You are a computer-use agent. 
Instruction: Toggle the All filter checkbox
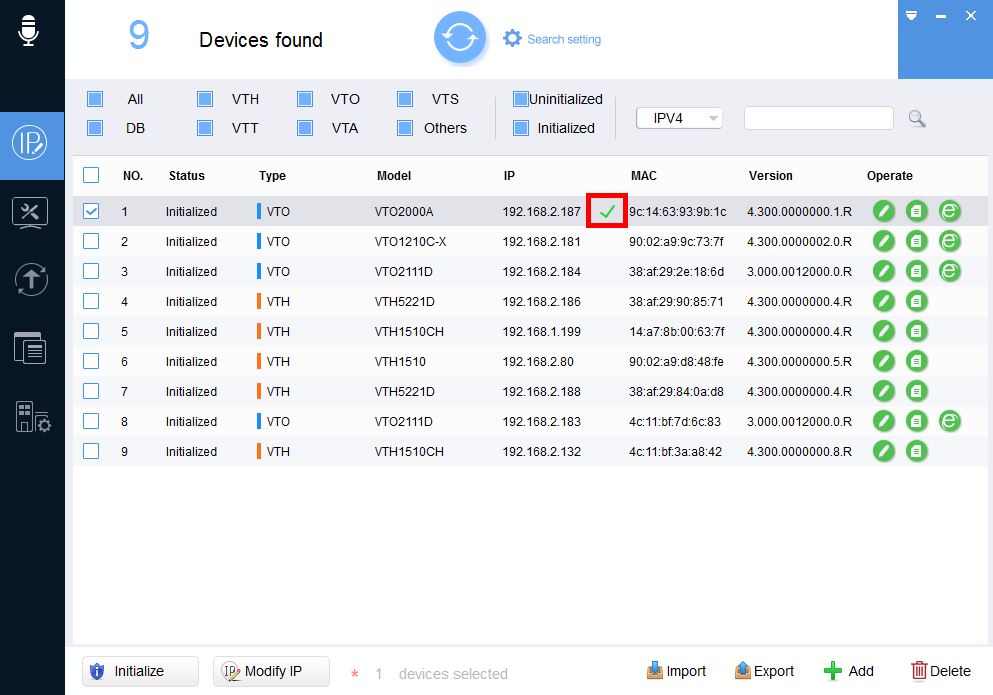click(x=95, y=99)
